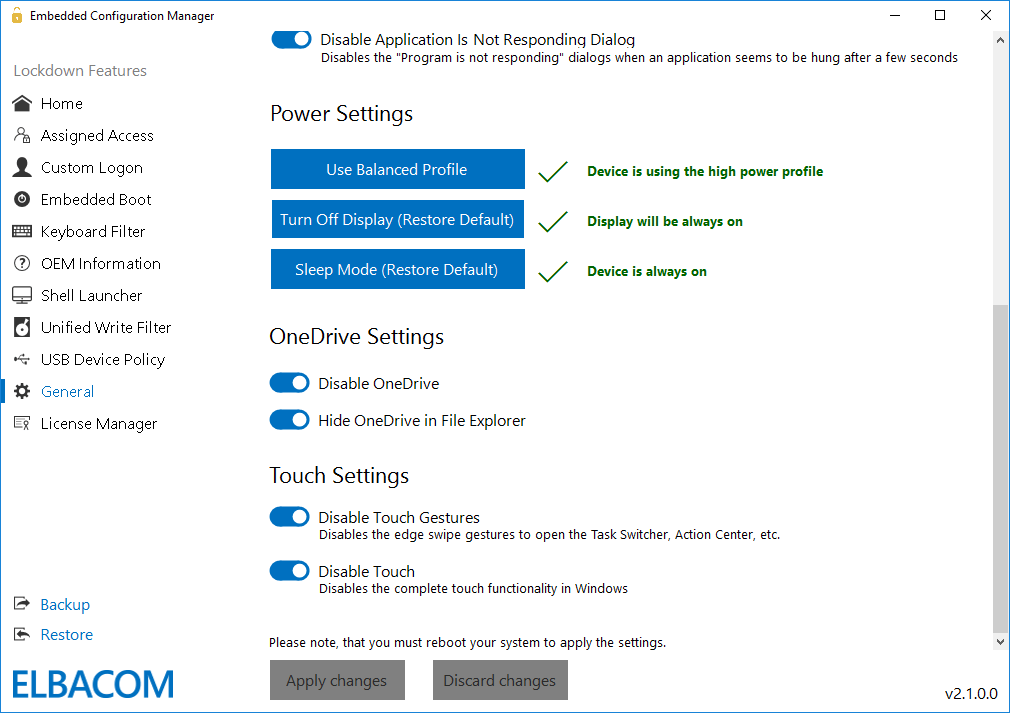Image resolution: width=1010 pixels, height=713 pixels.
Task: Disable the Application Is Not Responding Dialog toggle
Action: [x=289, y=39]
